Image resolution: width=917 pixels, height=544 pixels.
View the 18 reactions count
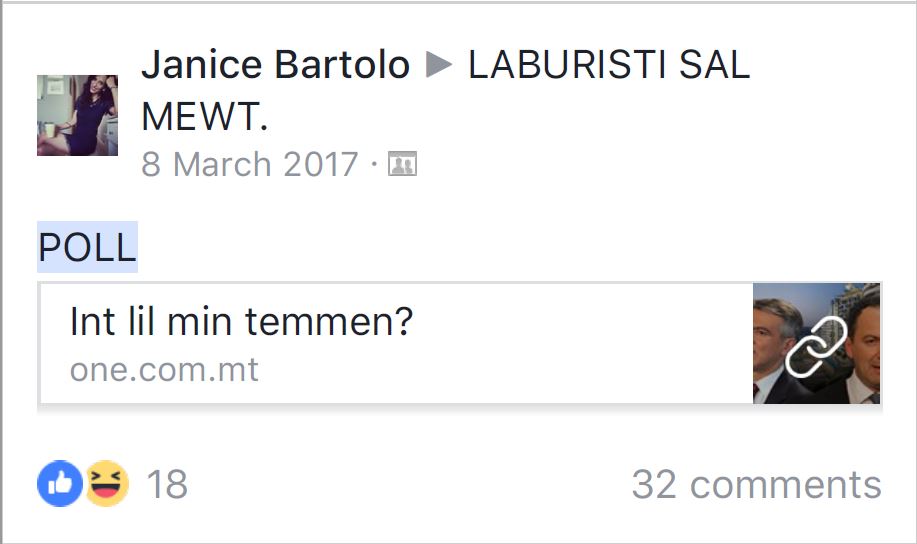click(167, 485)
